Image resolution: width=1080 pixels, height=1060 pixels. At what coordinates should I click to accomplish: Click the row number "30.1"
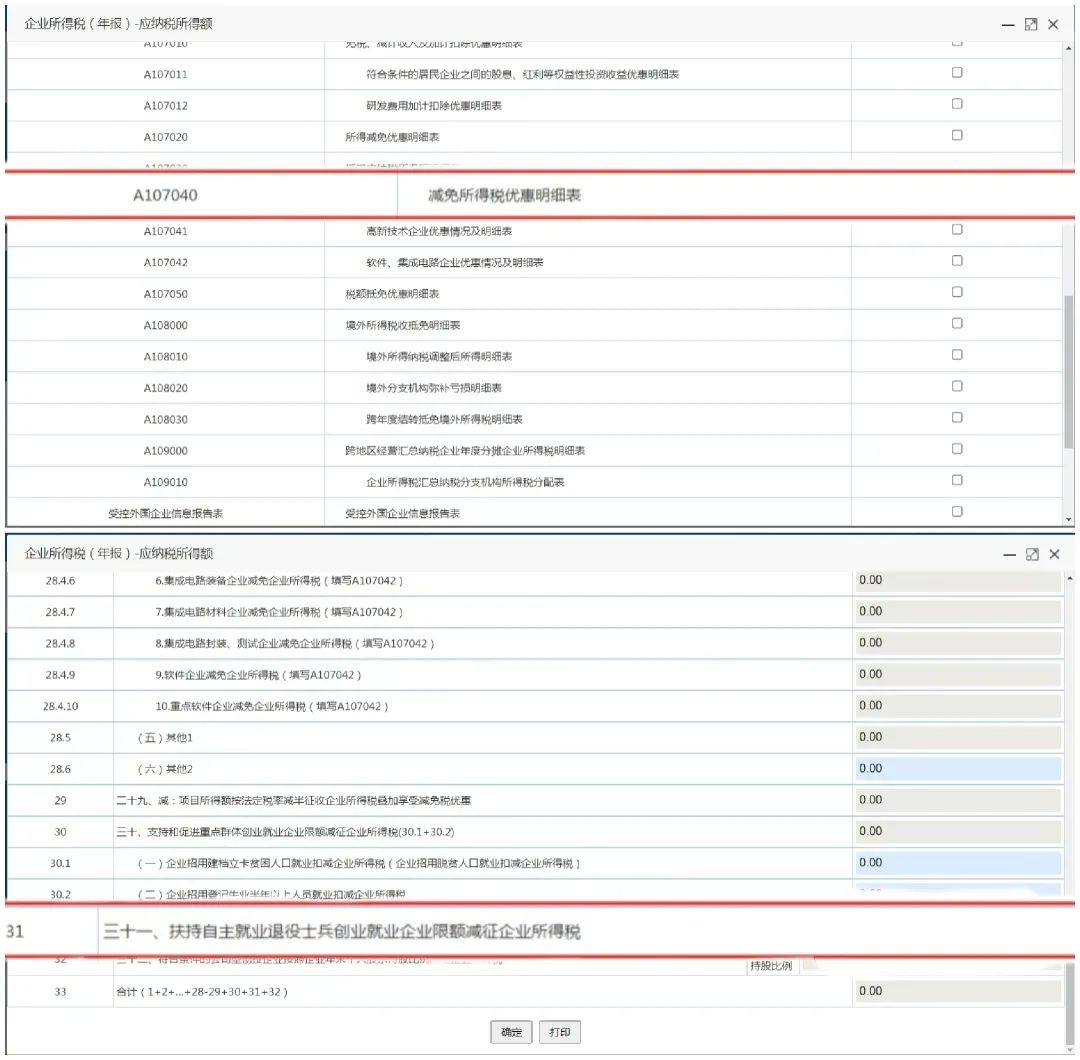(61, 863)
